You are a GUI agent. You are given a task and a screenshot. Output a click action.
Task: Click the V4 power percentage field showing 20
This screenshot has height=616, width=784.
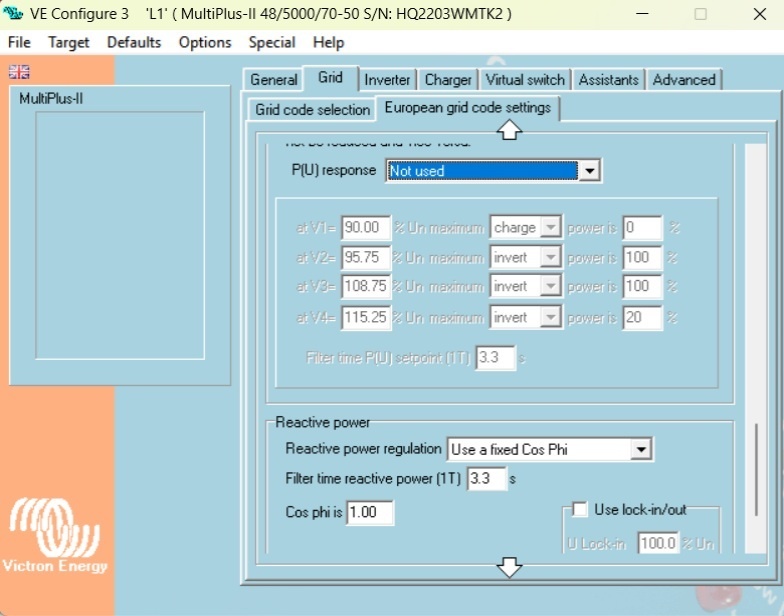tap(642, 318)
